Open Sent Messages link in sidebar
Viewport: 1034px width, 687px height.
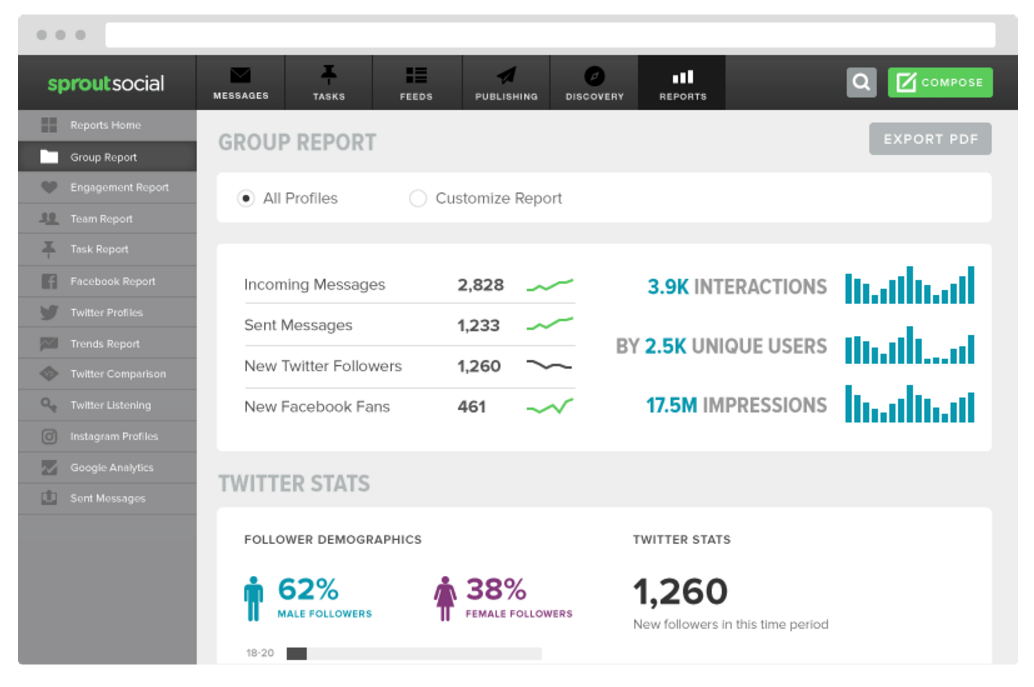click(x=107, y=498)
